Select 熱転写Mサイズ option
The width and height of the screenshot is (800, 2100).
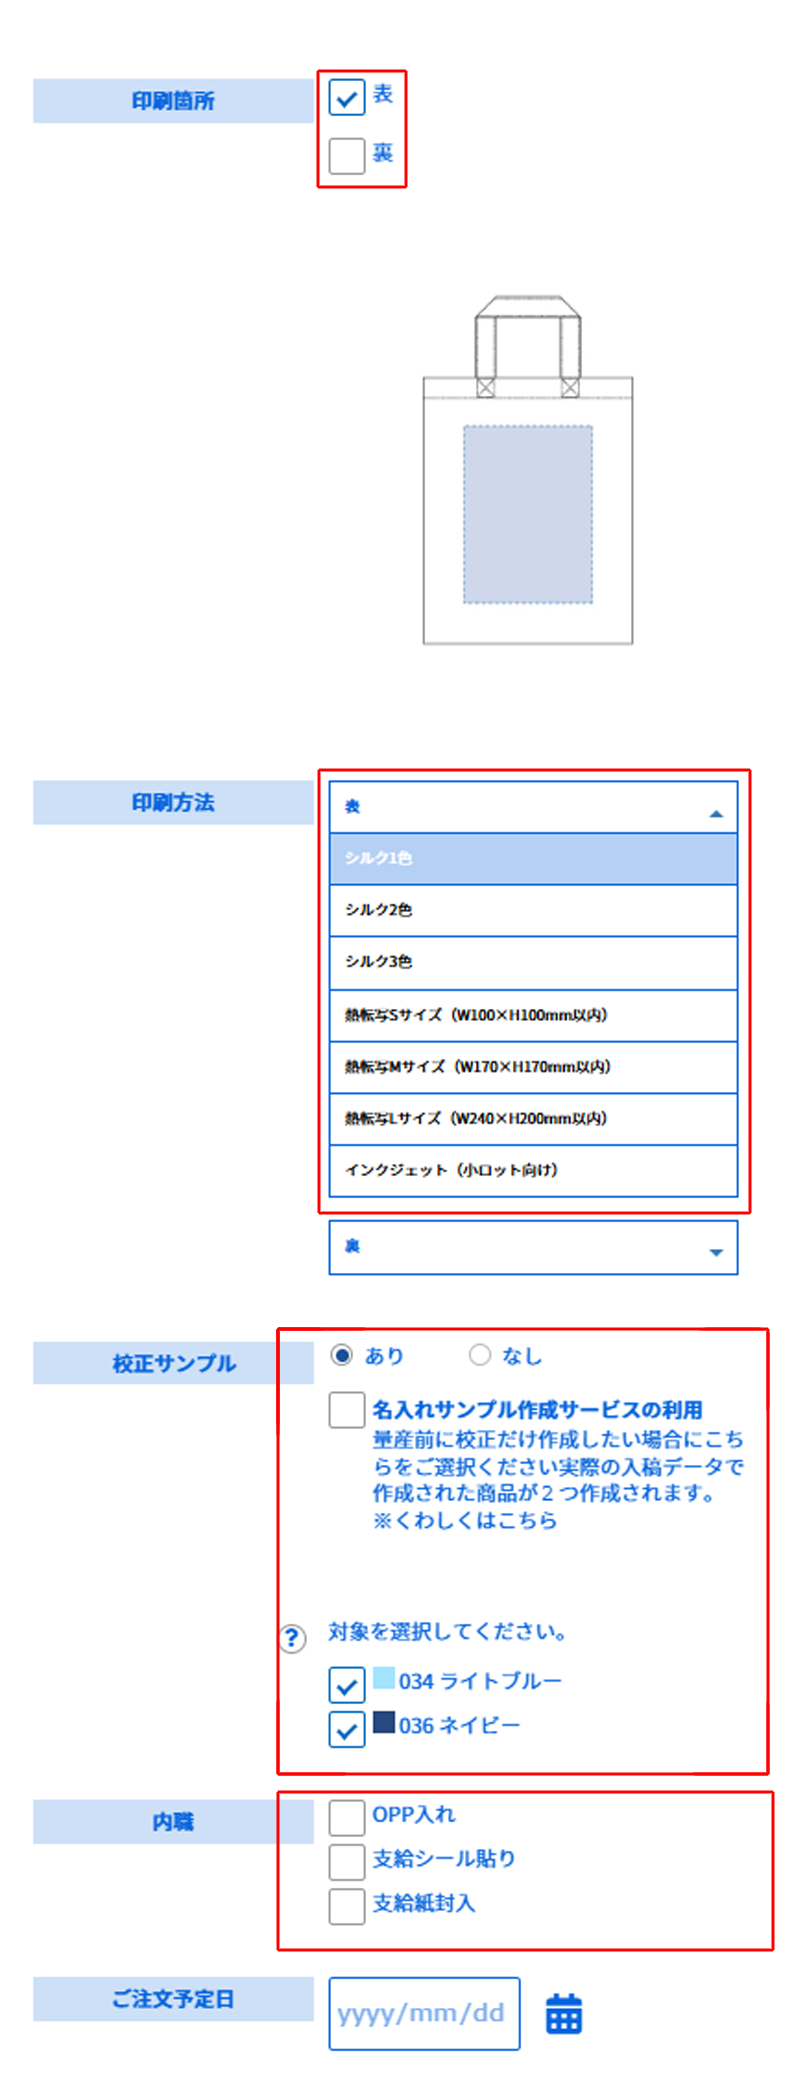pyautogui.click(x=533, y=1068)
